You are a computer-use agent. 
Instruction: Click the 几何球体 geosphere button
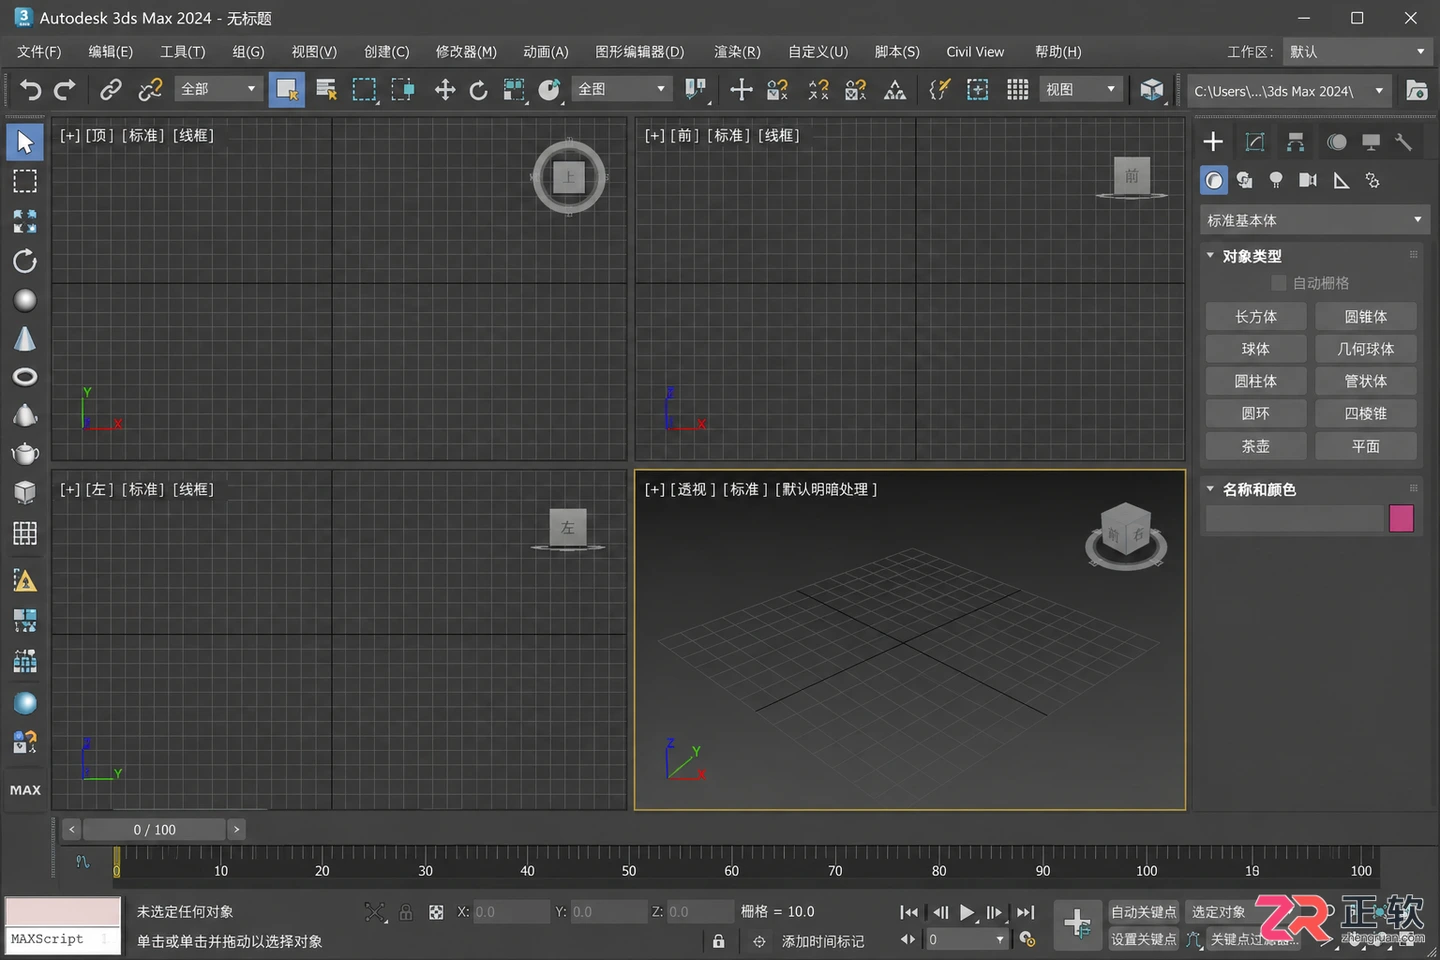click(1366, 349)
